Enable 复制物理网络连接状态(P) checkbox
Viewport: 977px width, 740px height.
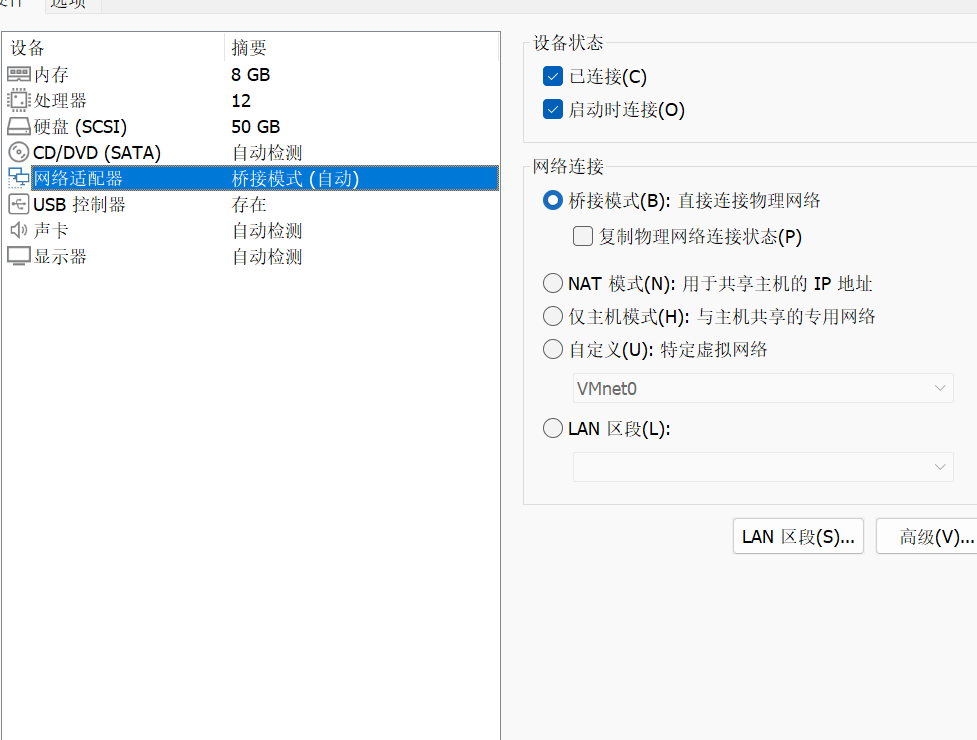tap(583, 236)
